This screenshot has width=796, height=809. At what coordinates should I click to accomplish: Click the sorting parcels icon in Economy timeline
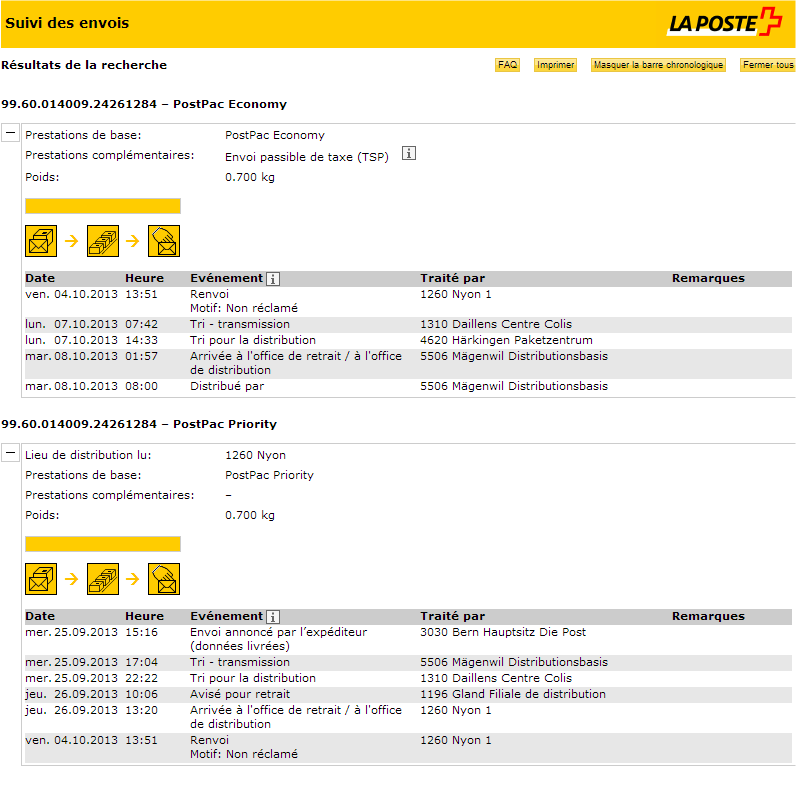coord(103,241)
